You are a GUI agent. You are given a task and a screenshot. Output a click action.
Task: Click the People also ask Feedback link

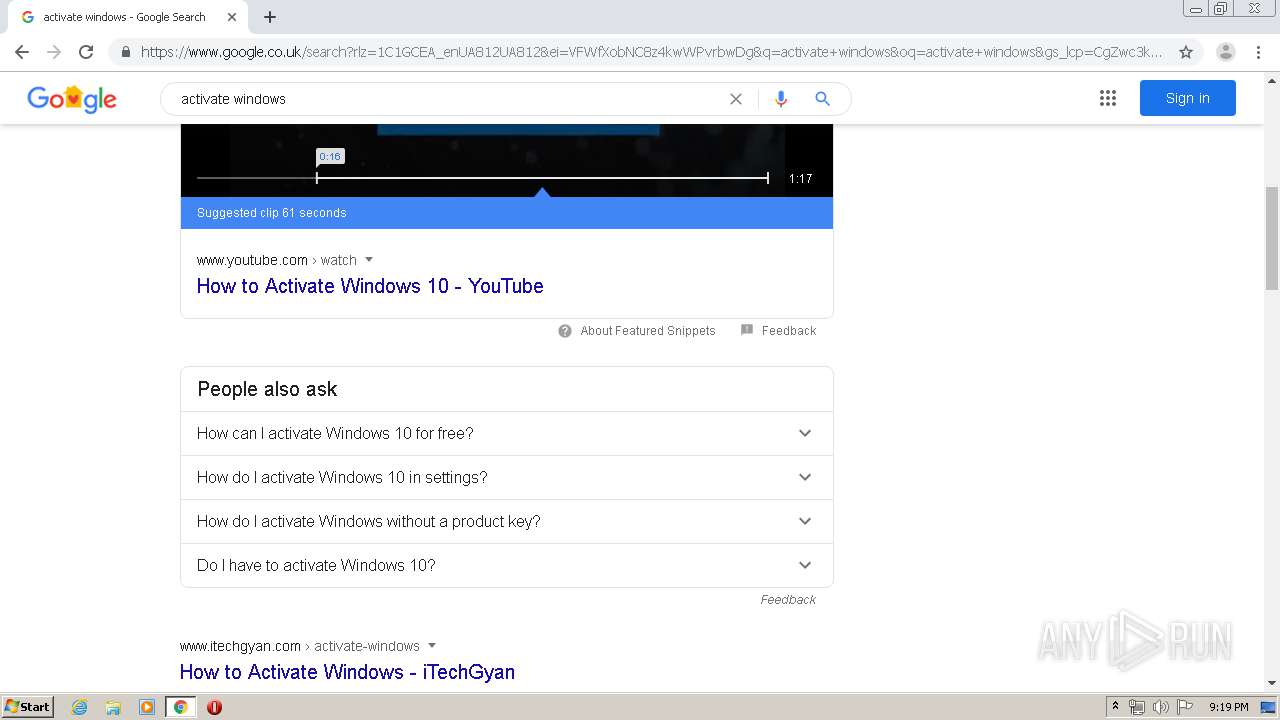(788, 600)
